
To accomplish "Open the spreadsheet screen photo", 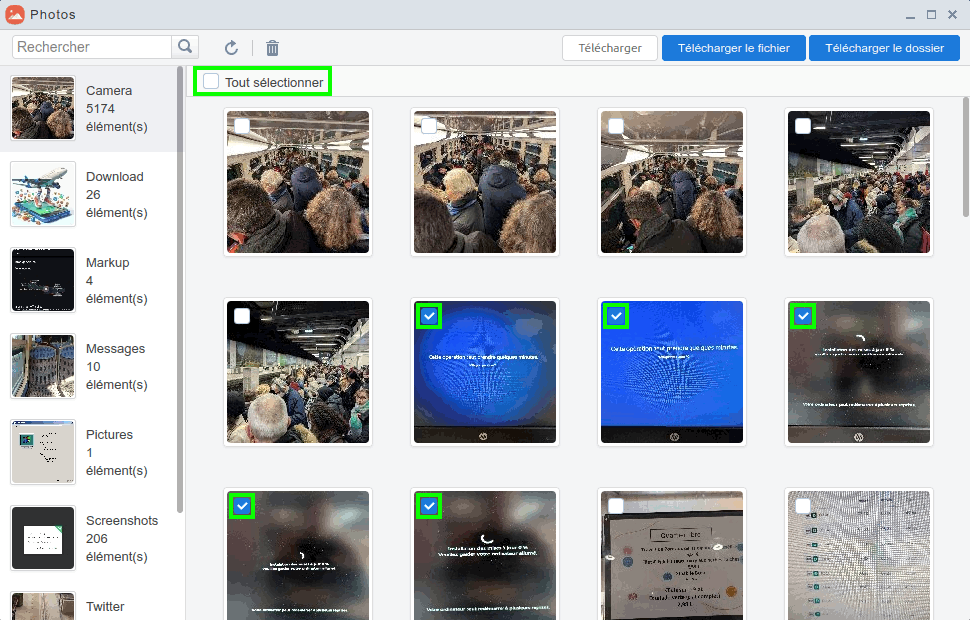I will 859,556.
